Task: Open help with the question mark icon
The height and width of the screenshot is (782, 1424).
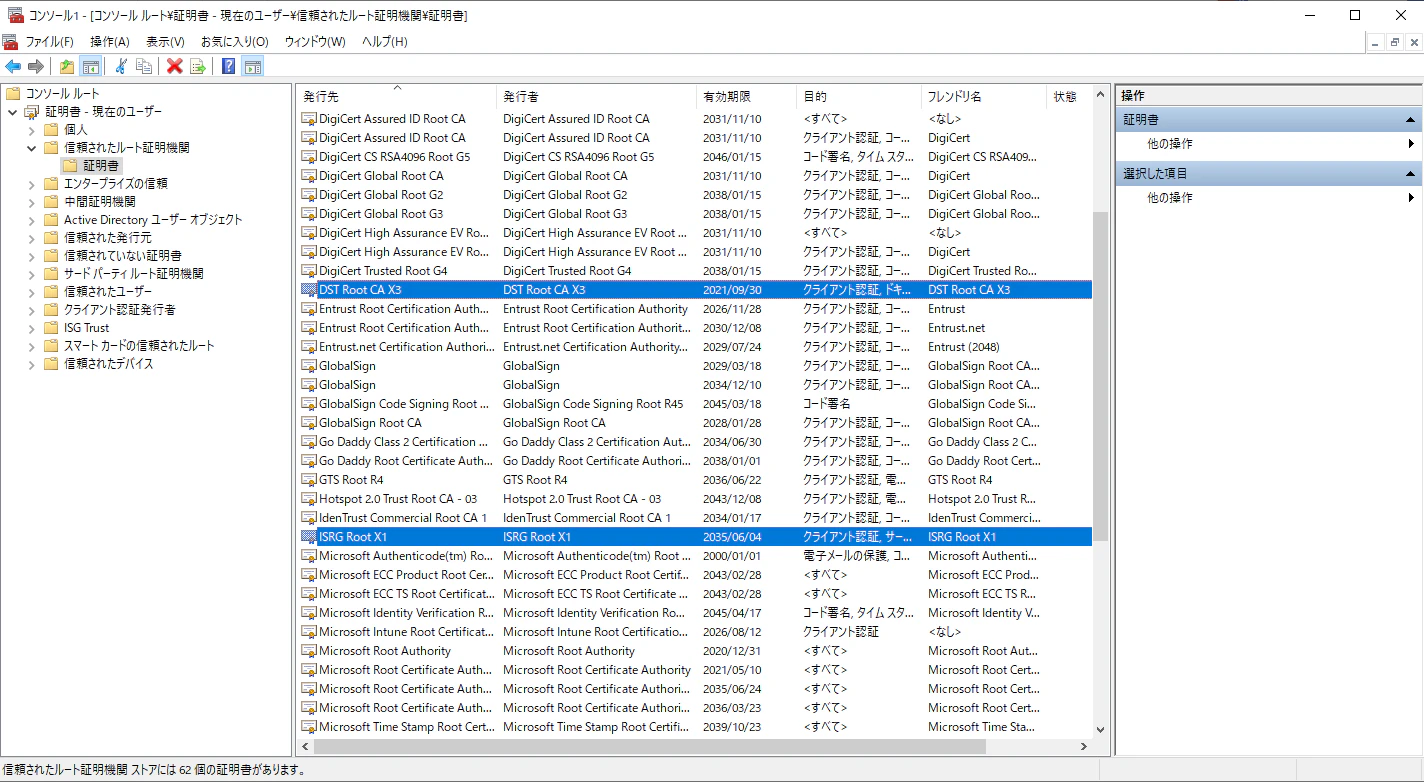Action: click(229, 67)
